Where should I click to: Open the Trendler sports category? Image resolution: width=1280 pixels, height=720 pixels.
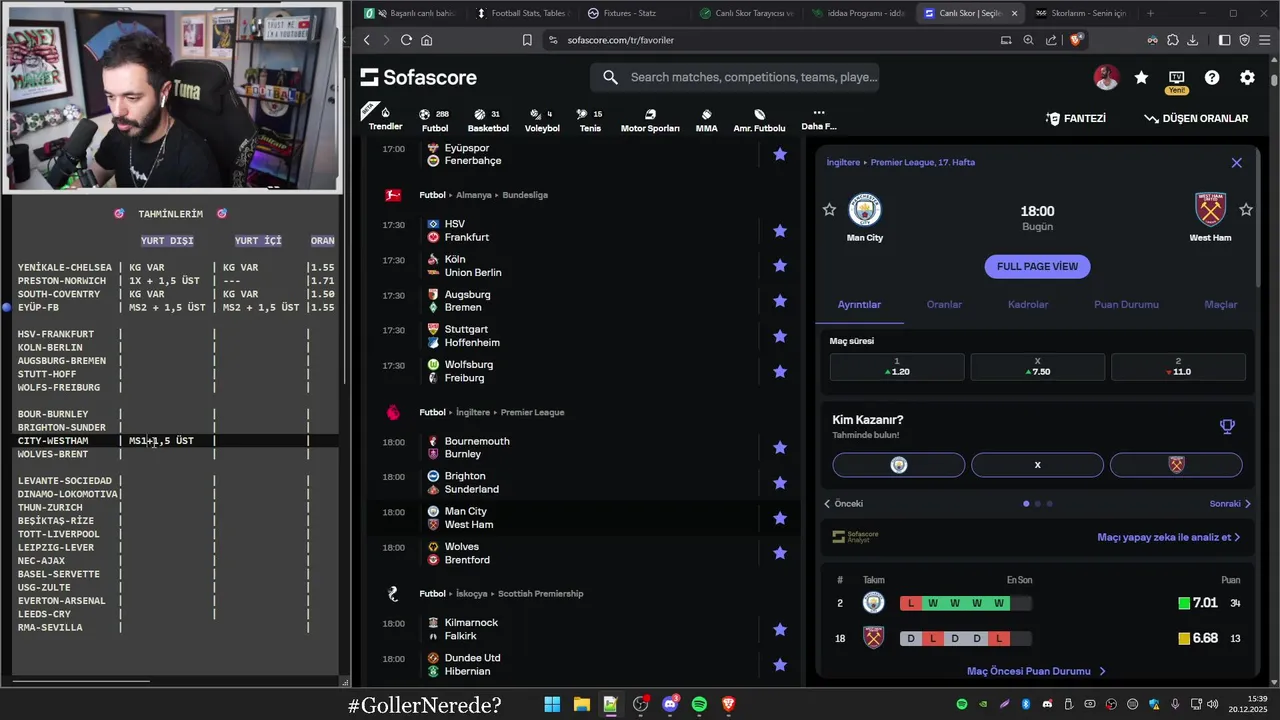385,119
